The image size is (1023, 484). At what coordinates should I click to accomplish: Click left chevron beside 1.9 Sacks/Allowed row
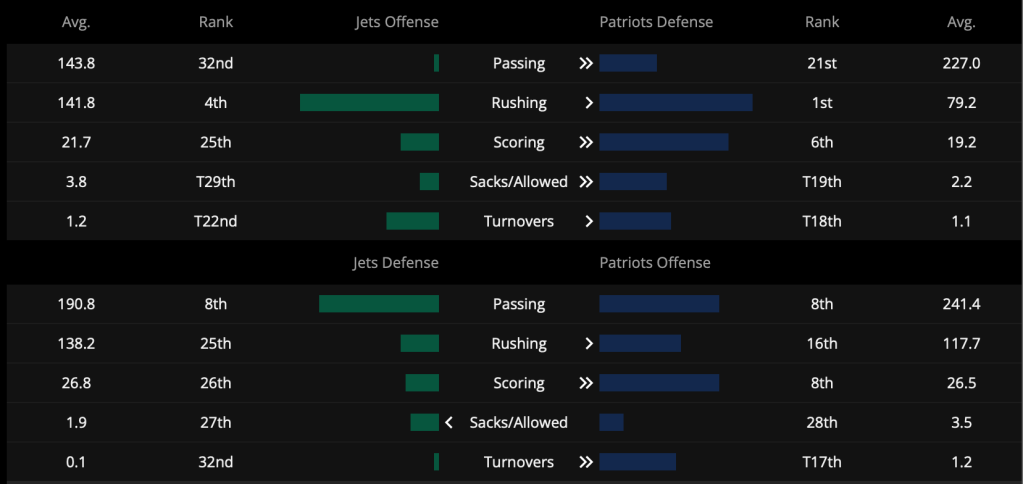449,423
